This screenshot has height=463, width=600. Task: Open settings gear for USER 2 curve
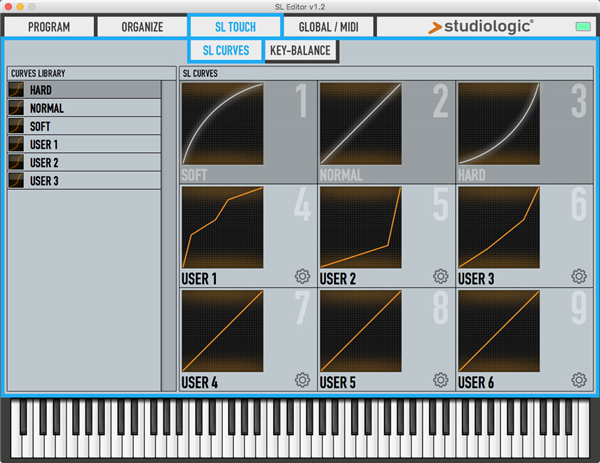(440, 276)
